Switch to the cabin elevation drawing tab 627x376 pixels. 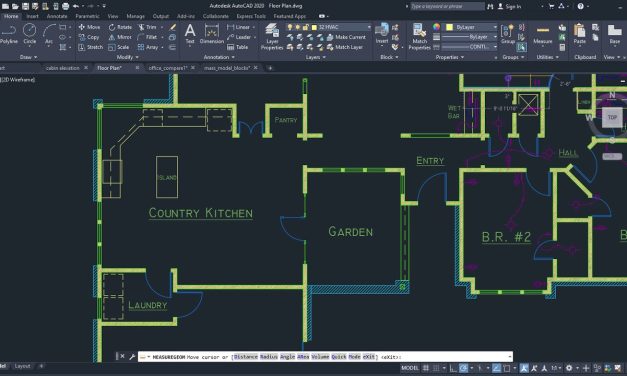point(62,68)
